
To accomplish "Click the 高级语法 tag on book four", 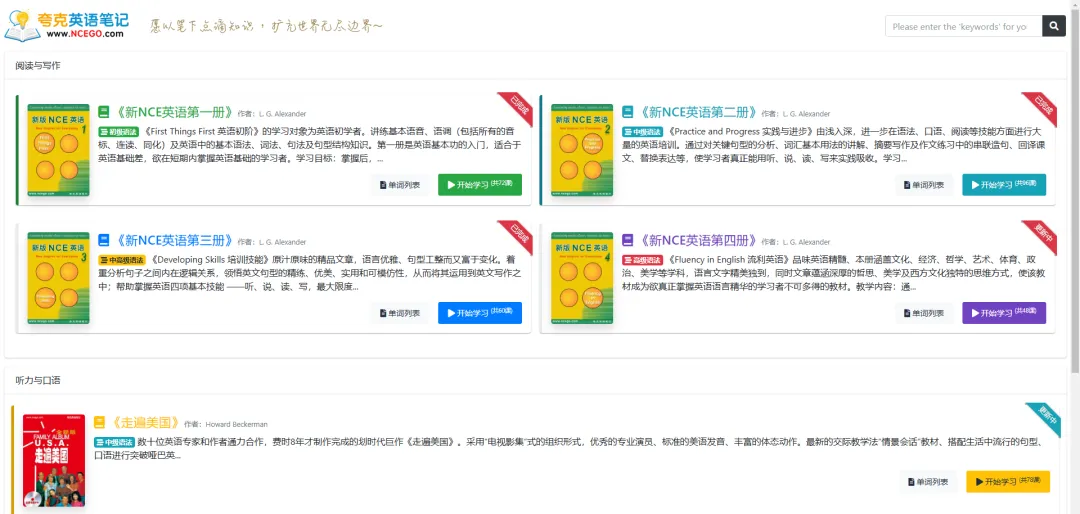I will (x=643, y=260).
